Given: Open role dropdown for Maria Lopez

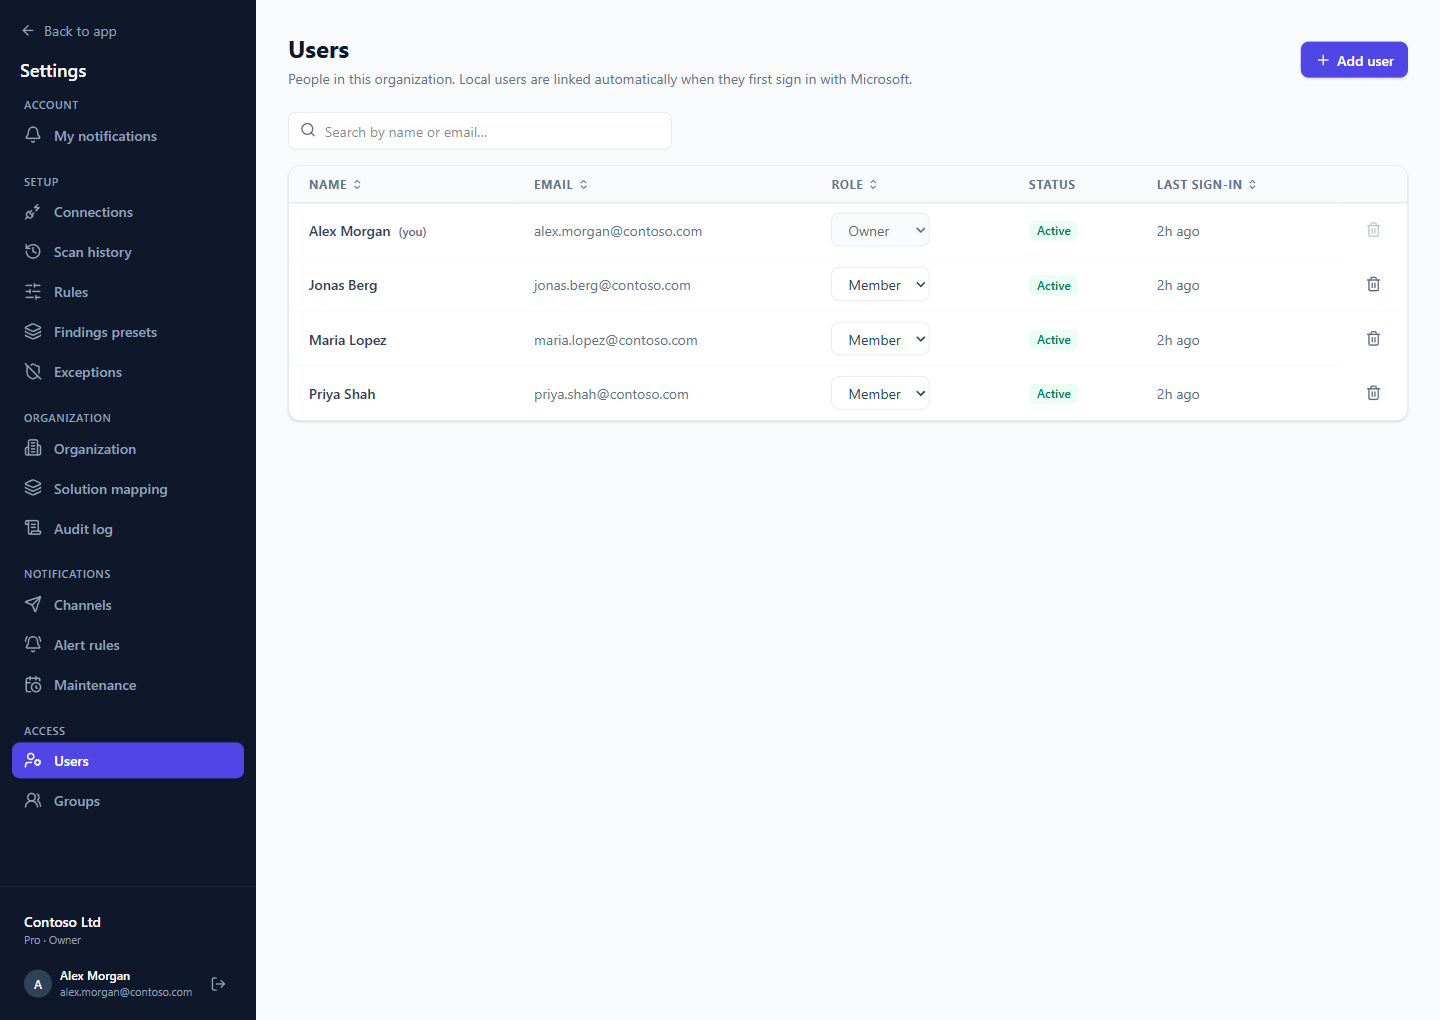Looking at the screenshot, I should point(880,339).
